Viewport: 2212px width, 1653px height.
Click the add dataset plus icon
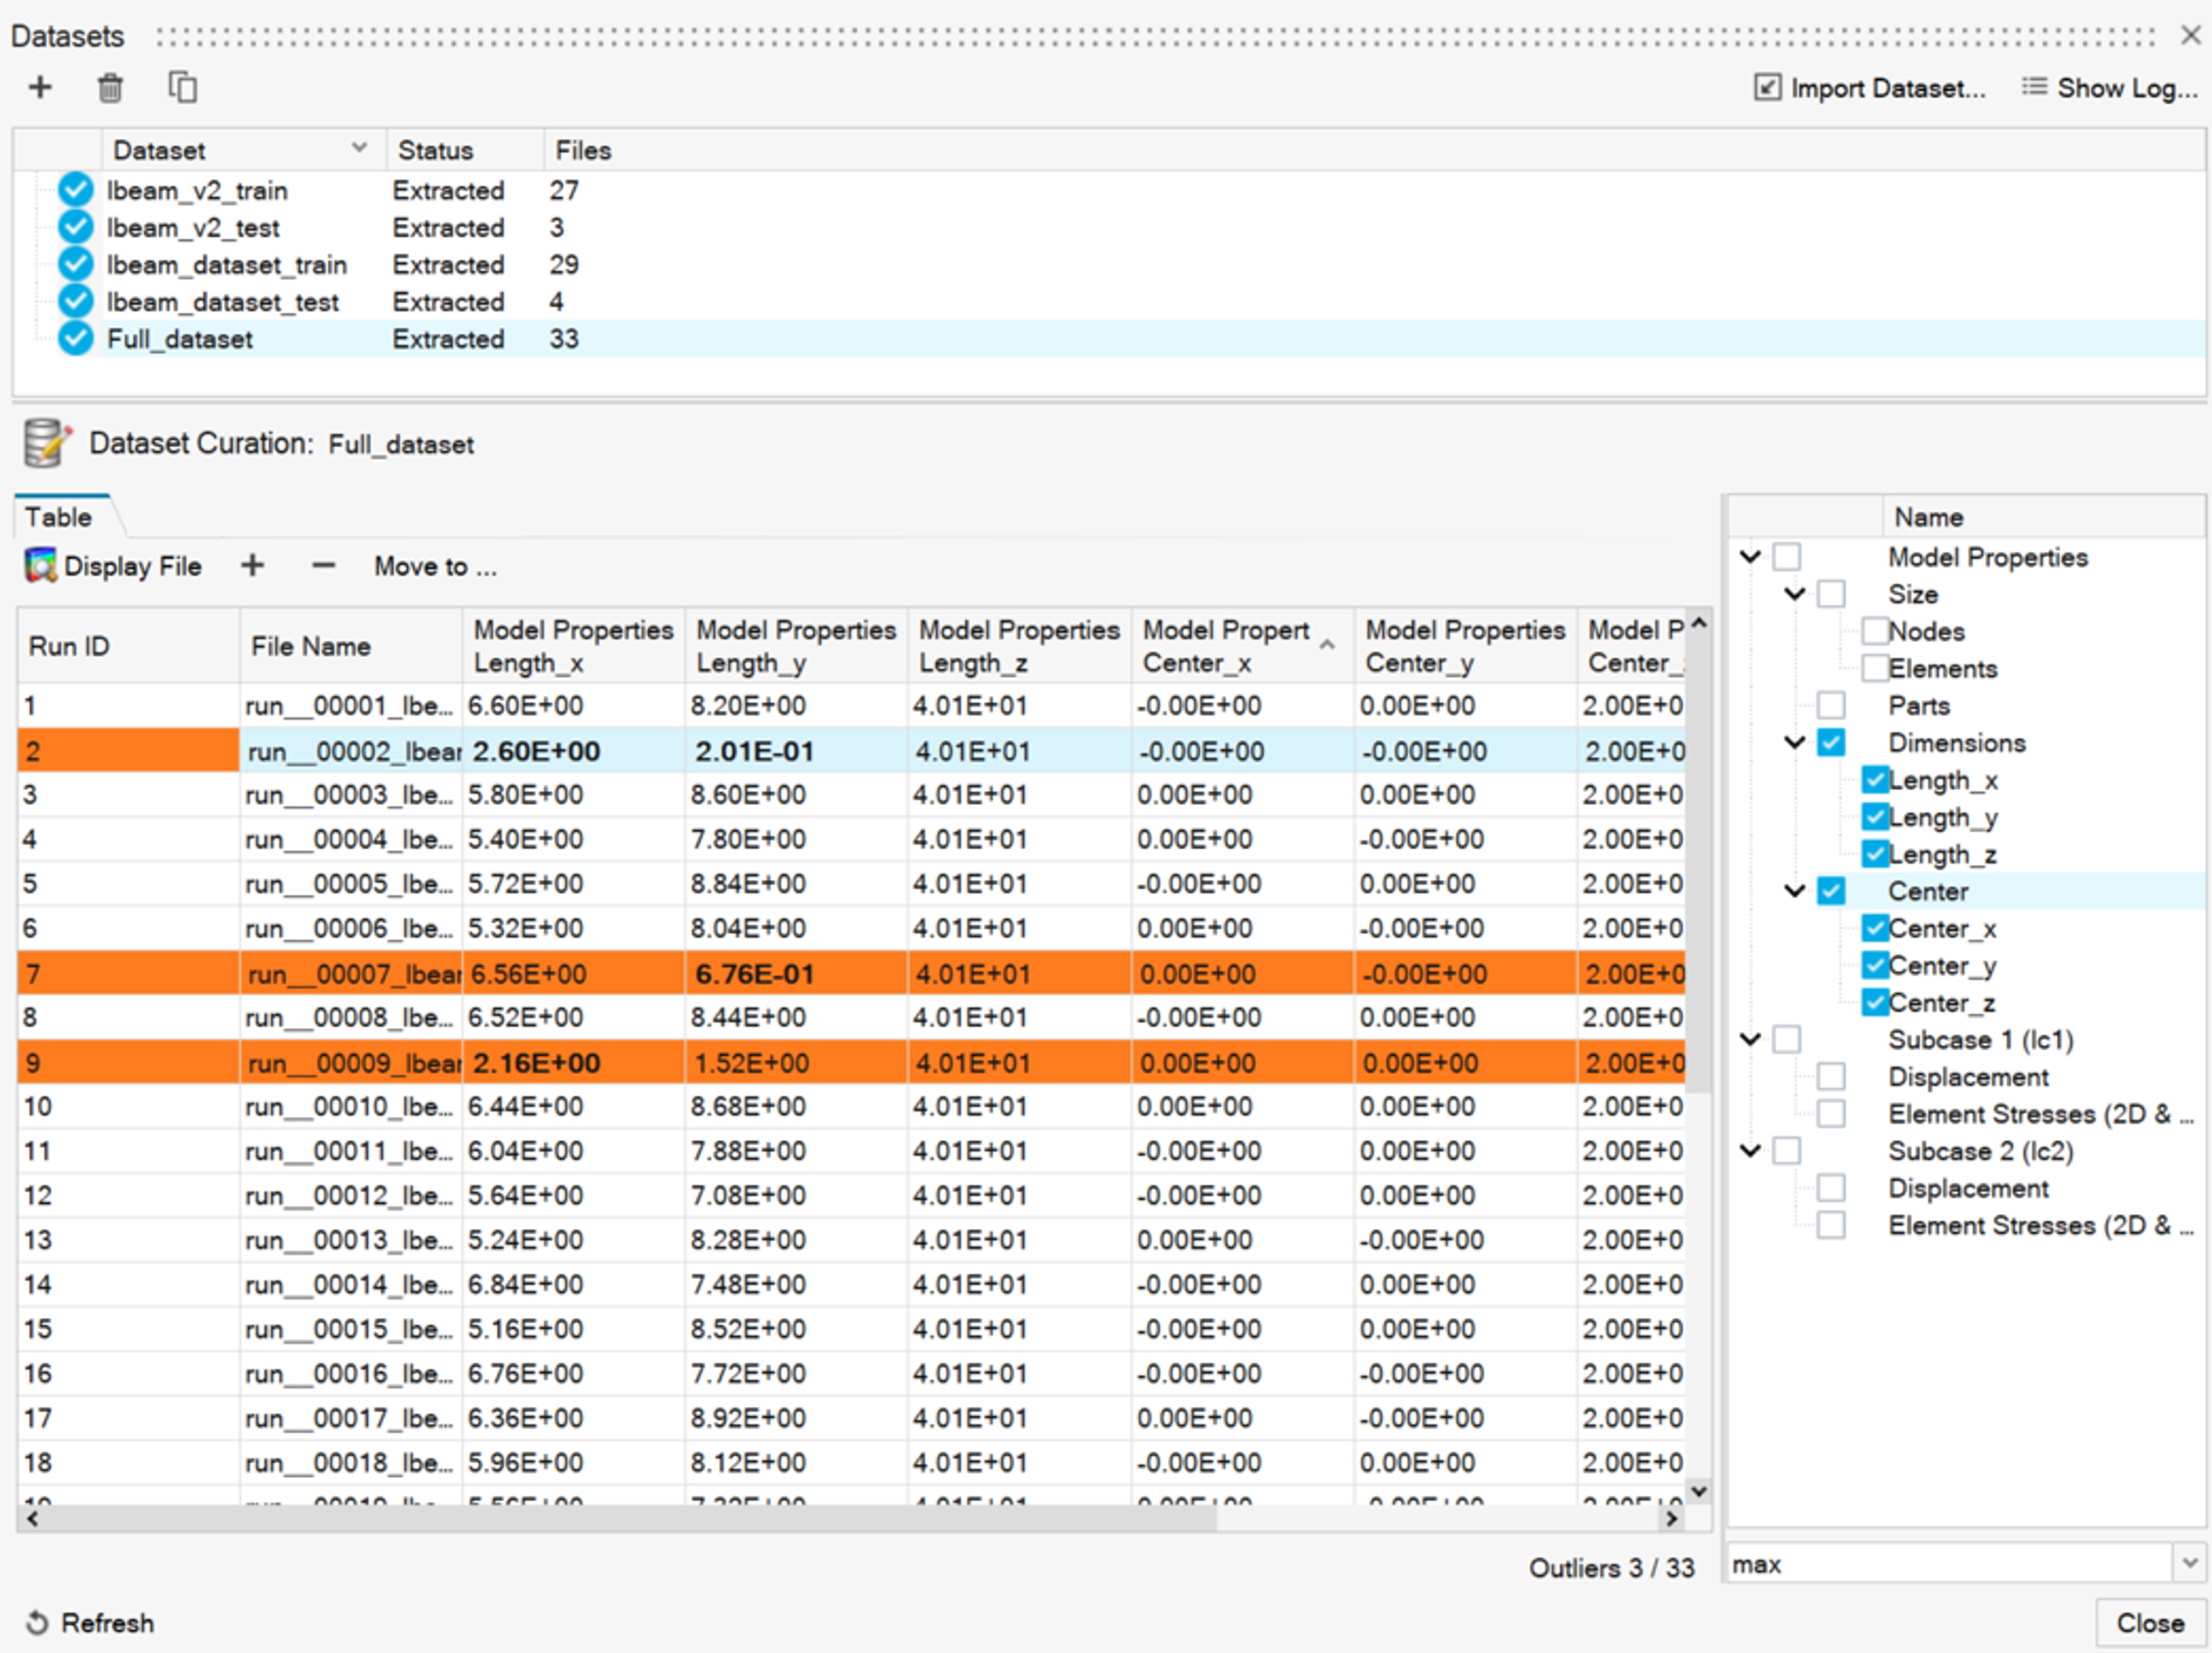[40, 88]
